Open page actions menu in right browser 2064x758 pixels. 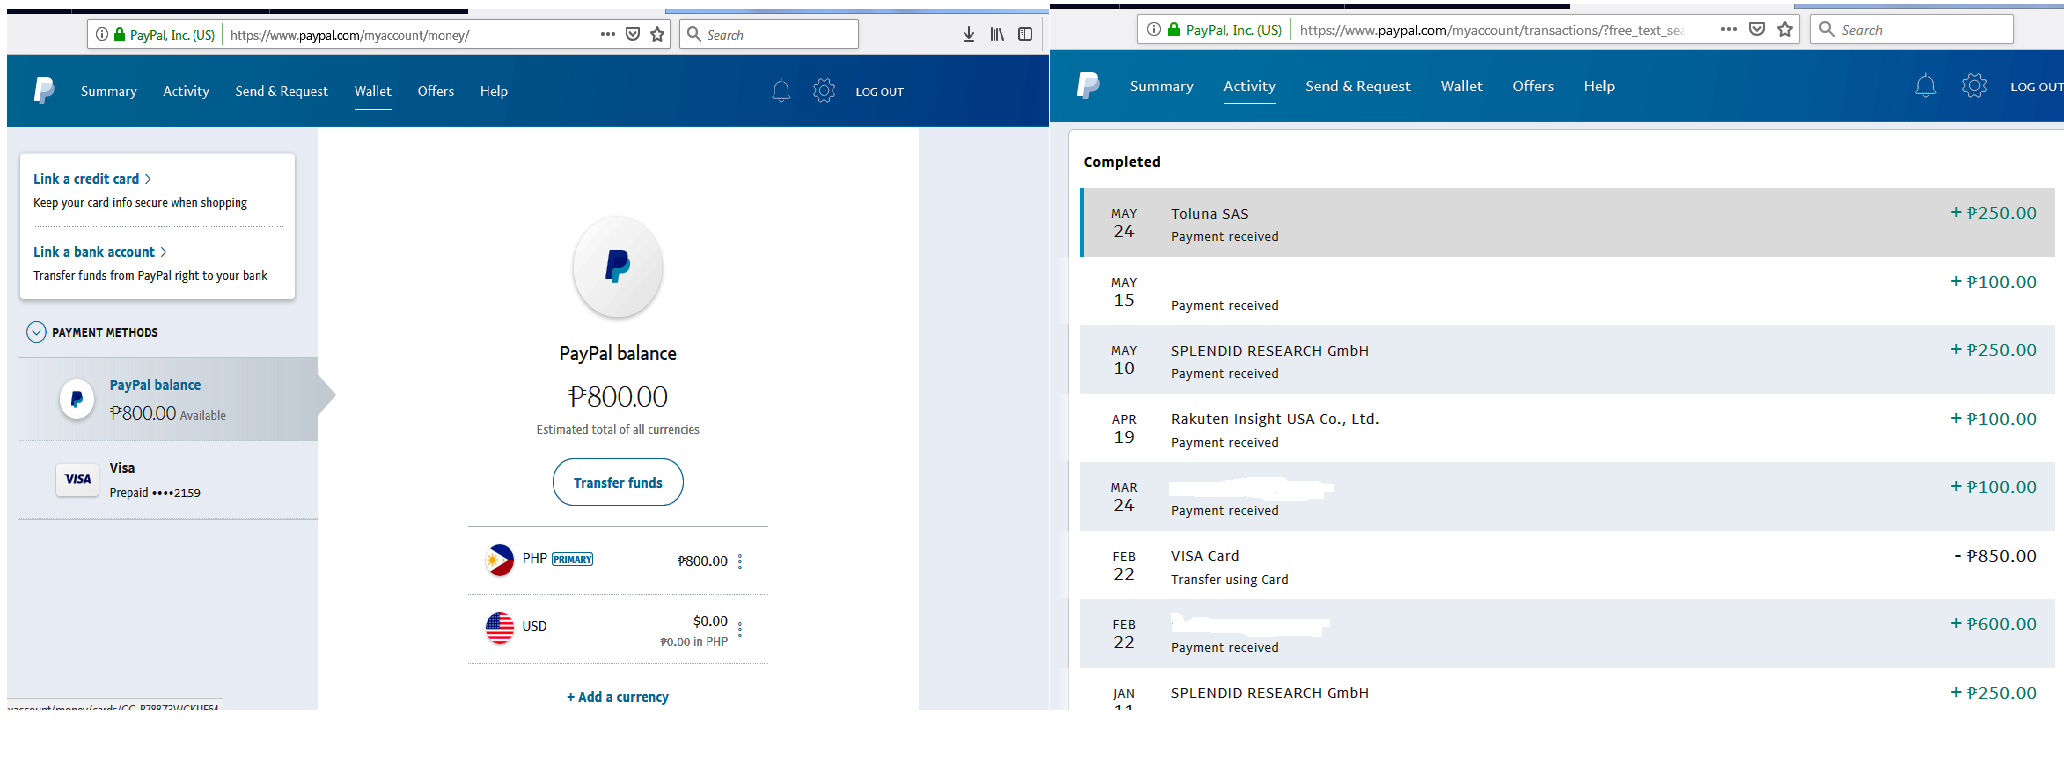coord(1729,29)
